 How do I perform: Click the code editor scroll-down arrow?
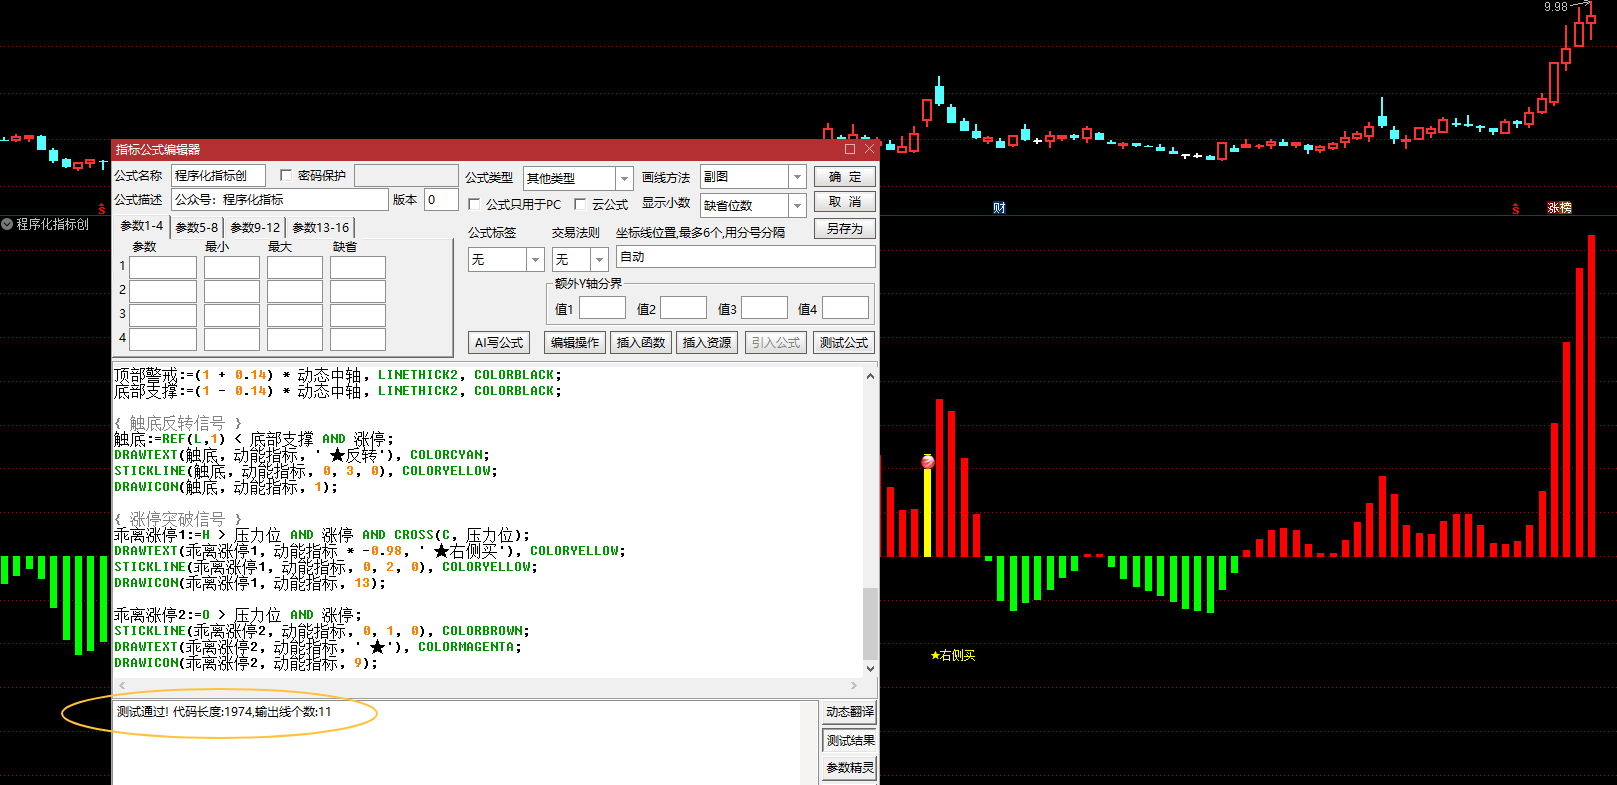coord(870,668)
